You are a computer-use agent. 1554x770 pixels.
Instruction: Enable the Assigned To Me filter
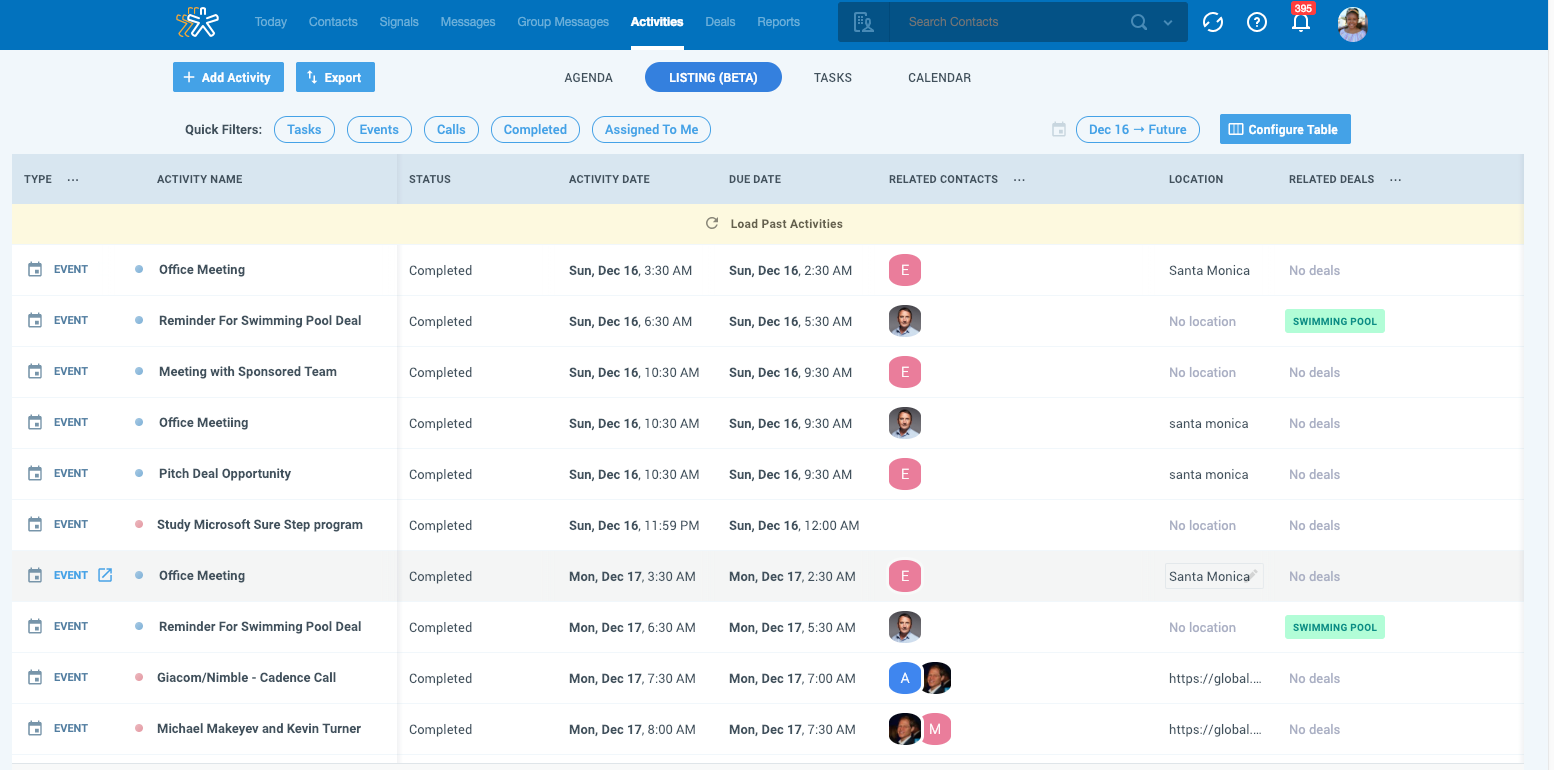click(x=651, y=129)
